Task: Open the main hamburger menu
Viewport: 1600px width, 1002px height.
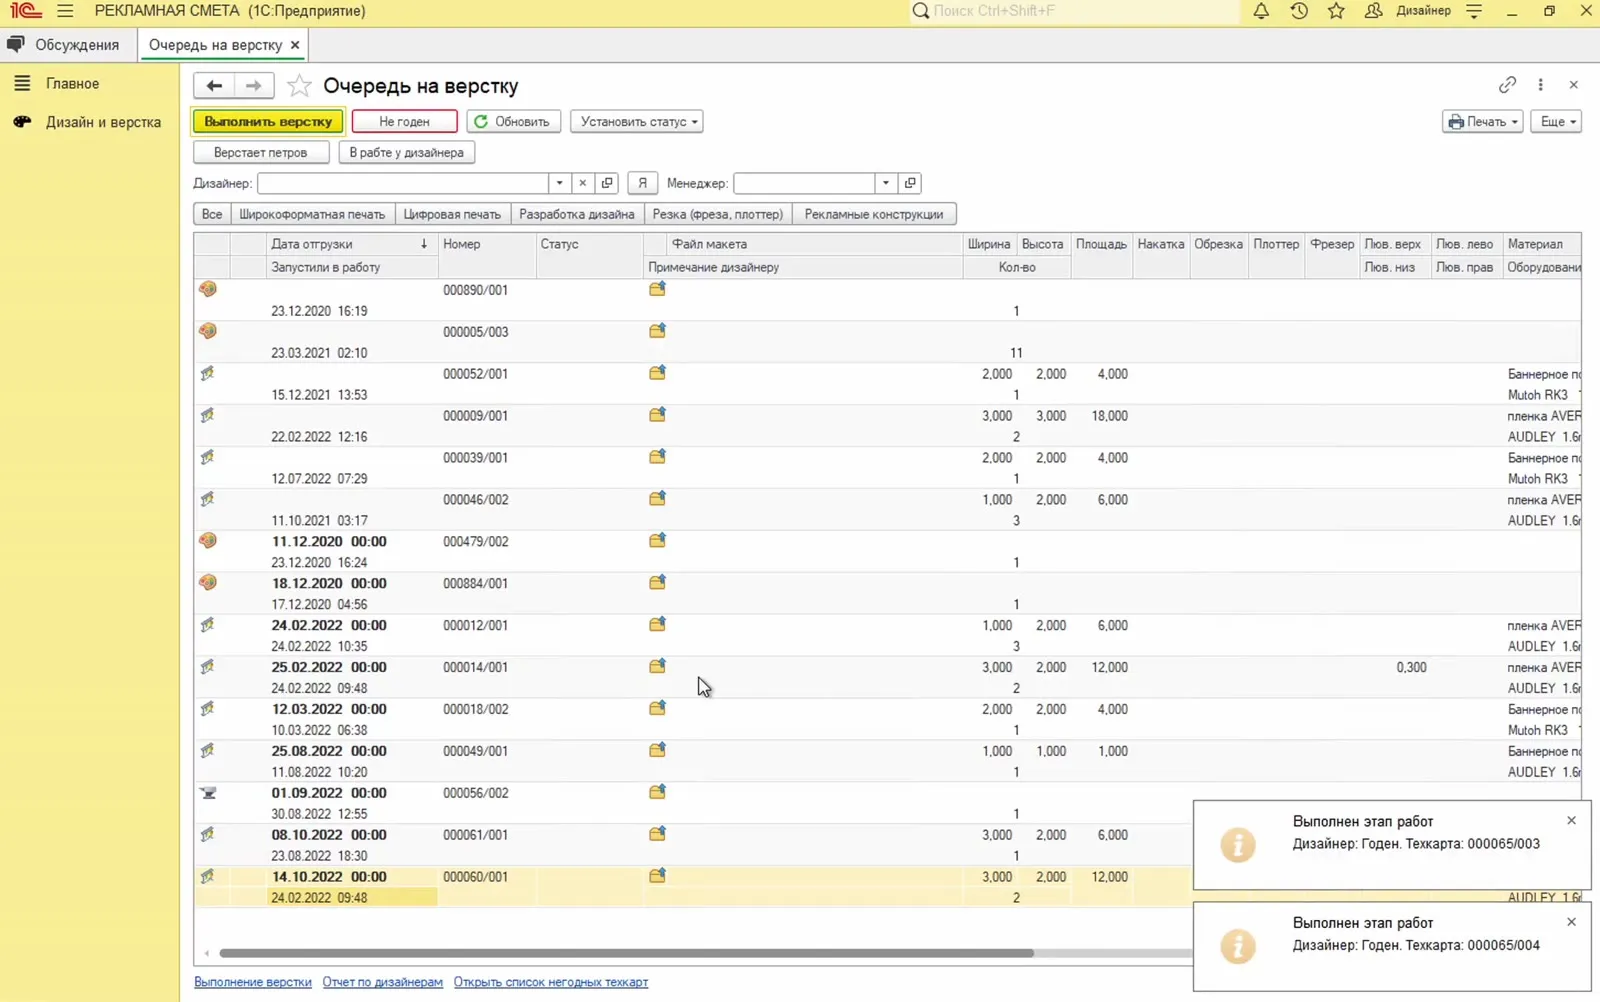Action: (x=65, y=11)
